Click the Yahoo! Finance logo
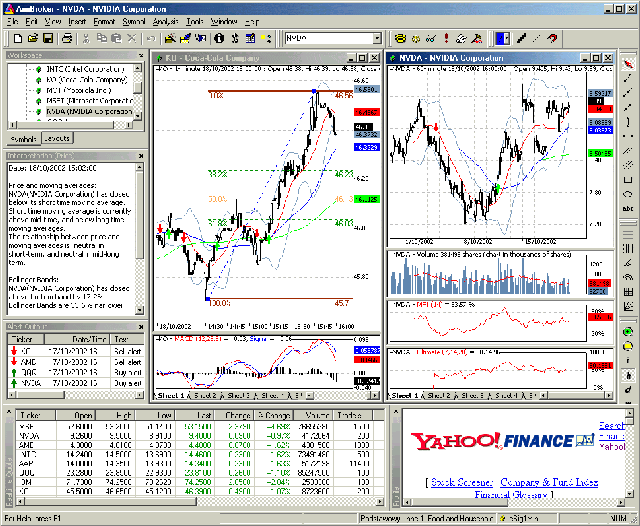This screenshot has height=526, width=640. (x=502, y=441)
